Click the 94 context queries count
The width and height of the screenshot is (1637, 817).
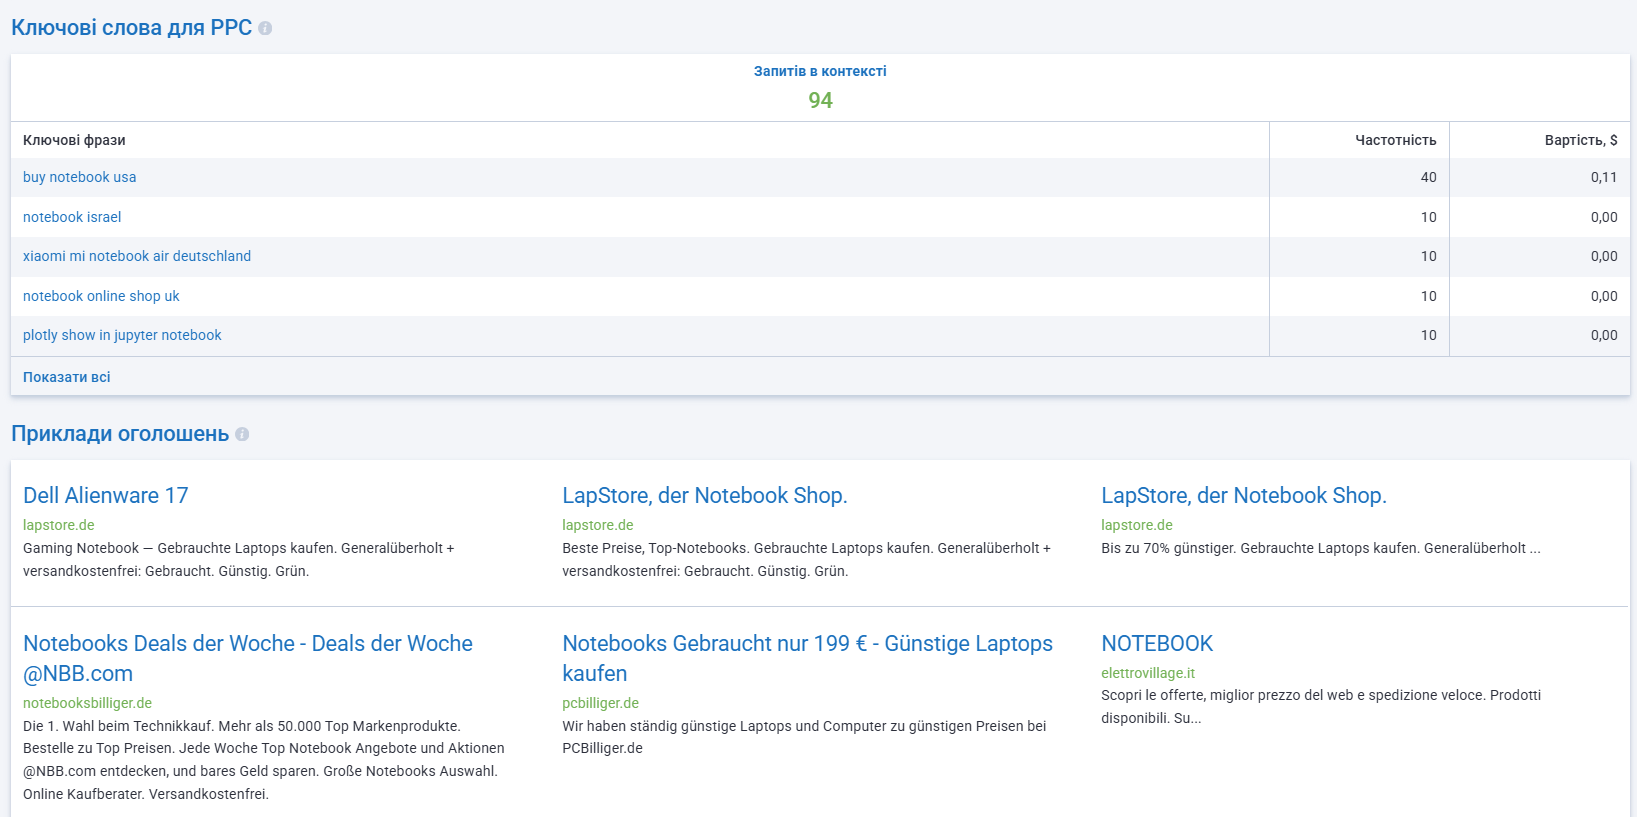point(820,100)
